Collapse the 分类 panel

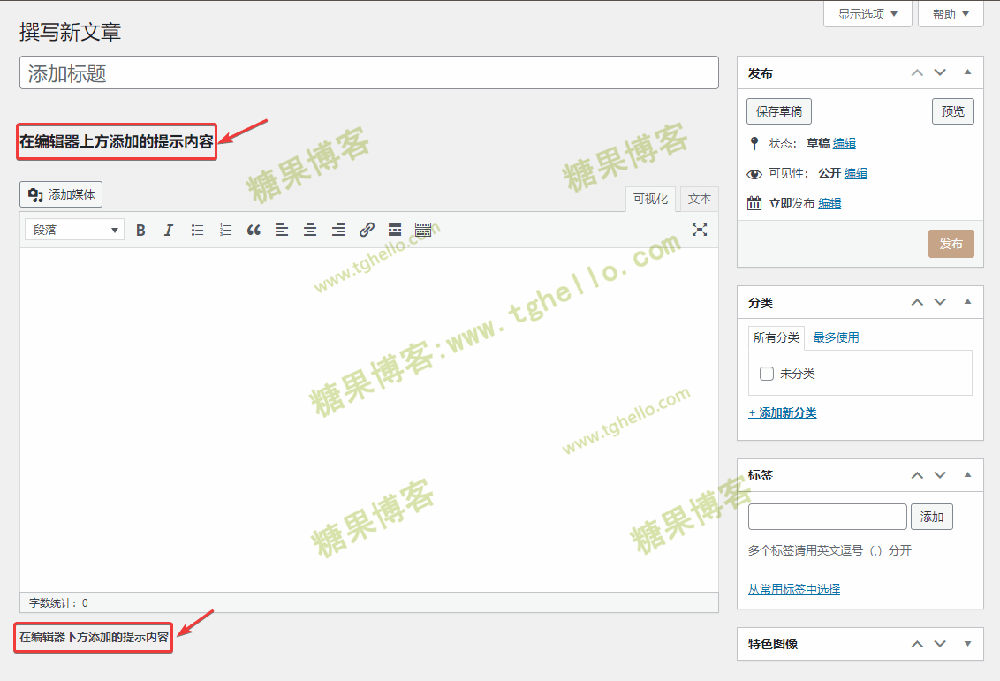pyautogui.click(x=968, y=302)
